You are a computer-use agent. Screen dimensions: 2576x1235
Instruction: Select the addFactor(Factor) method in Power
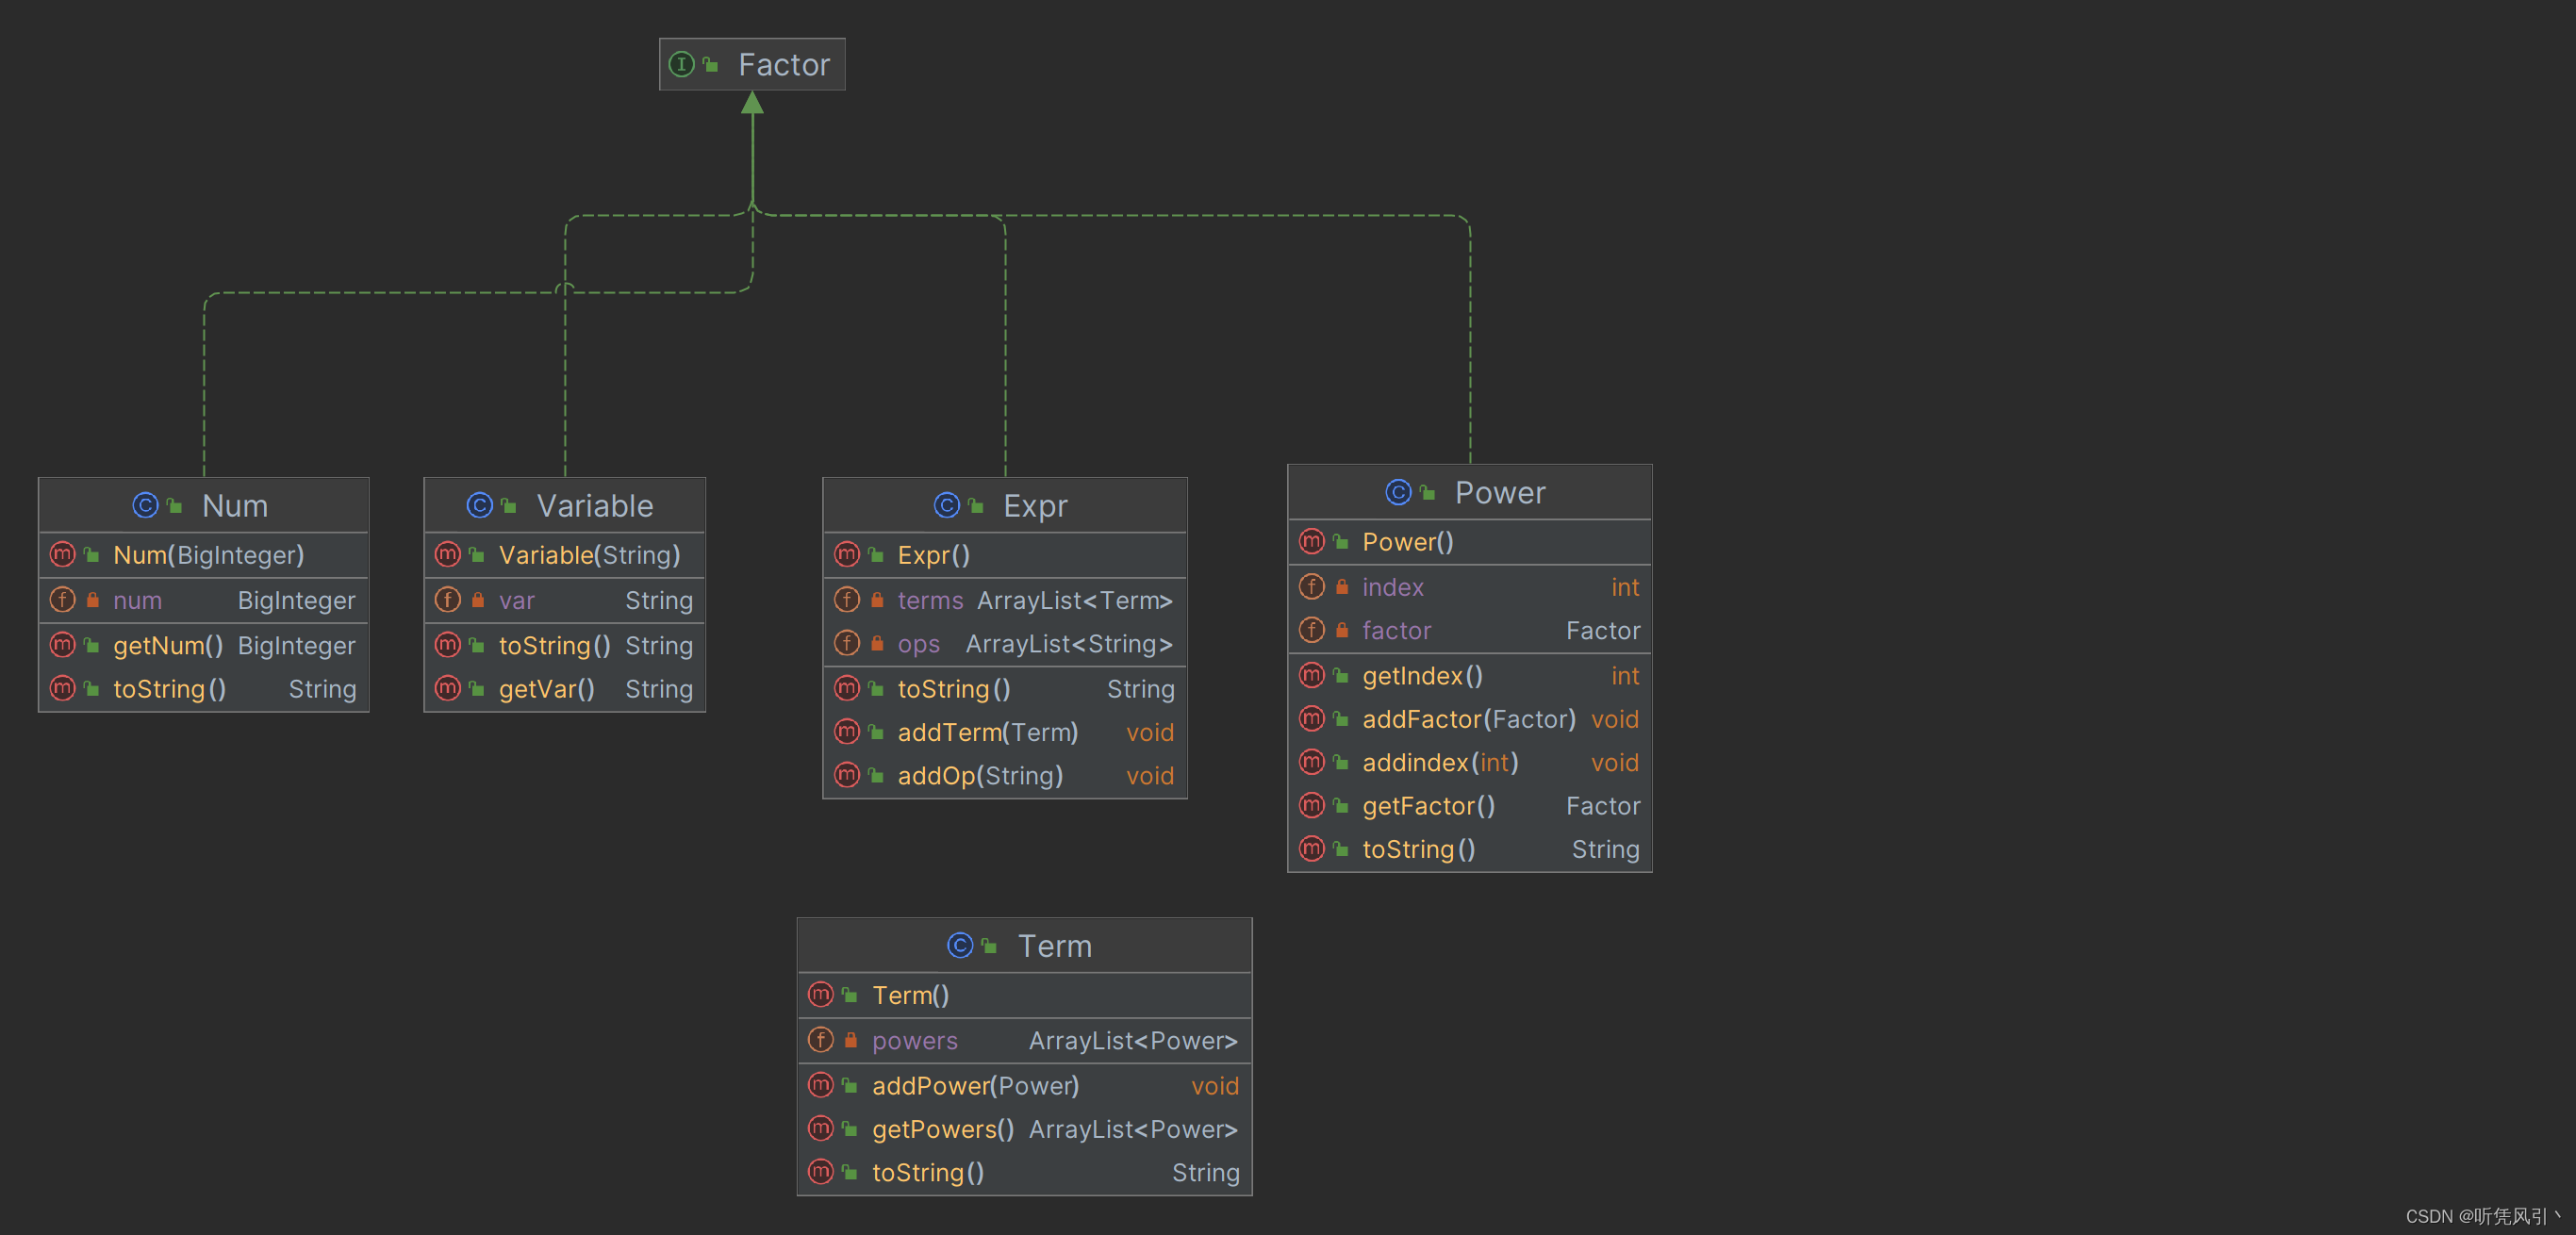(1470, 720)
